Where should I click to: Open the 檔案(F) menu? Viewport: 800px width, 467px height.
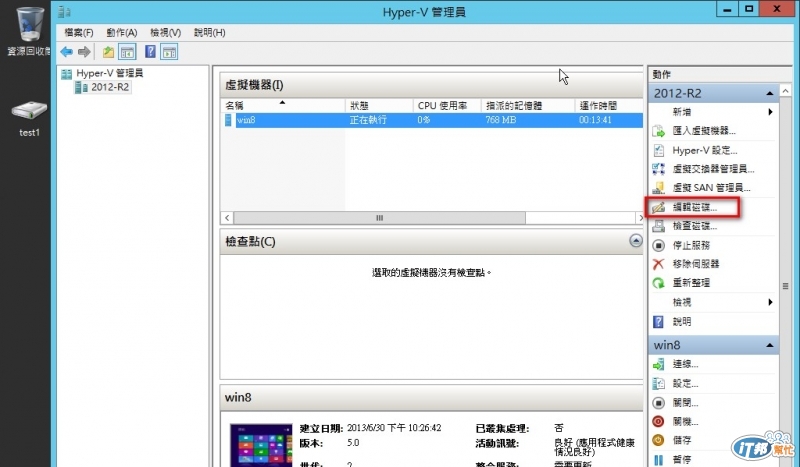point(79,33)
